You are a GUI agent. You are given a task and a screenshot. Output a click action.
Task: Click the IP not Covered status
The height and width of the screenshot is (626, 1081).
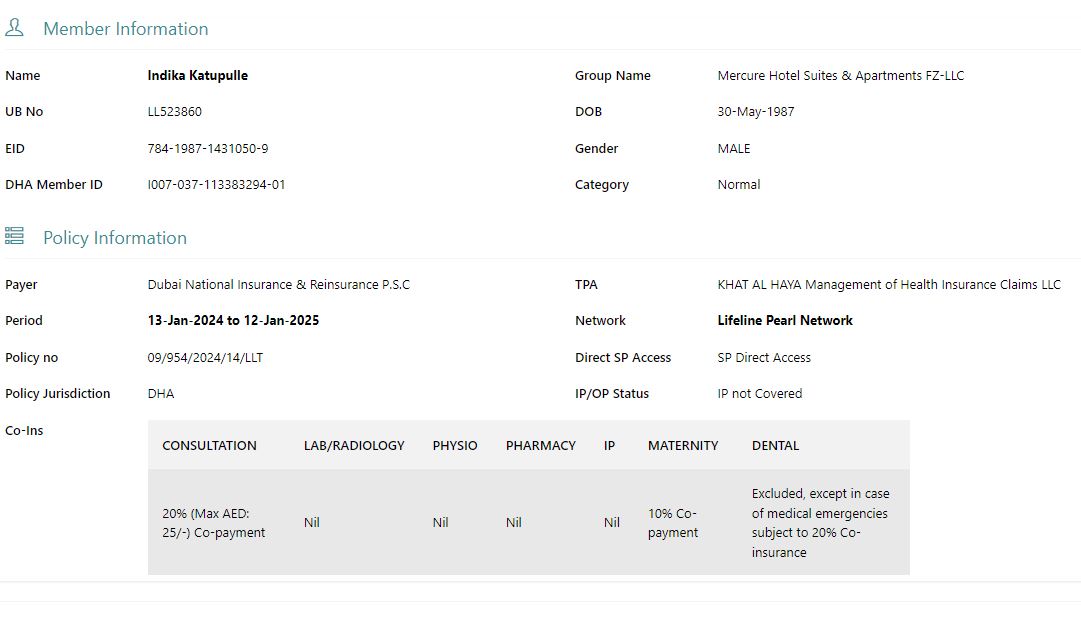pos(759,394)
